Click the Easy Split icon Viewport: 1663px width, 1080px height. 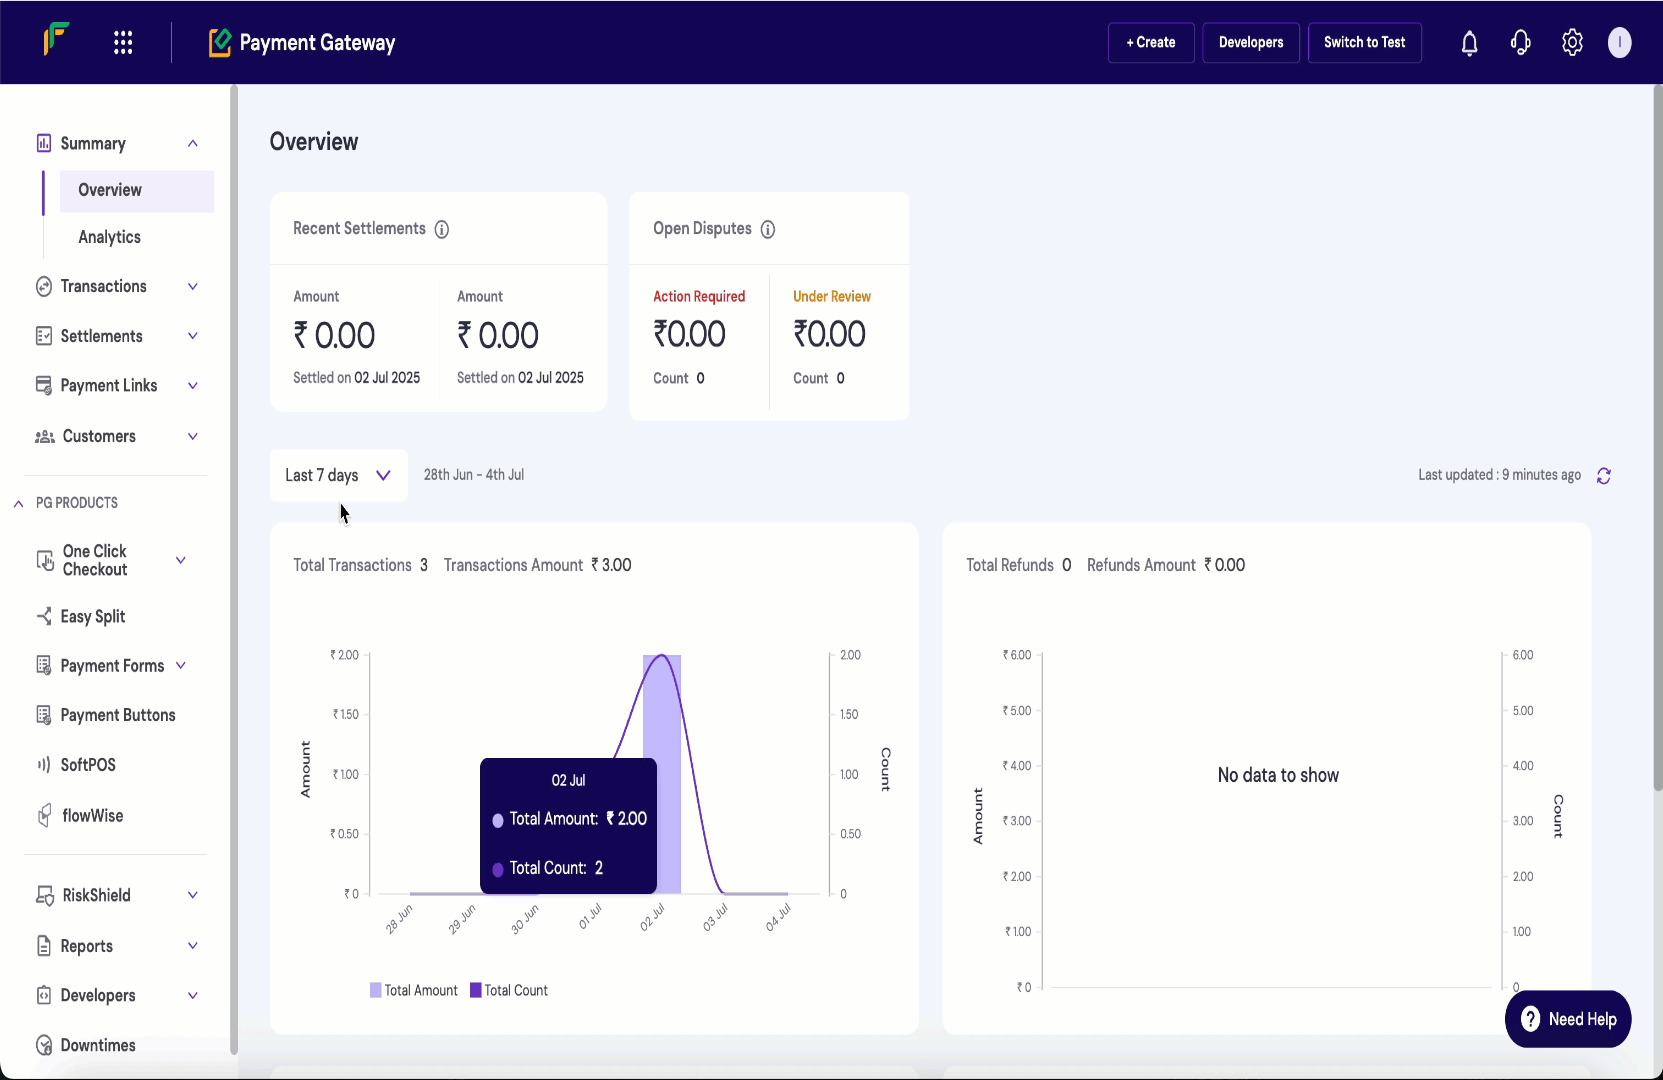(43, 616)
